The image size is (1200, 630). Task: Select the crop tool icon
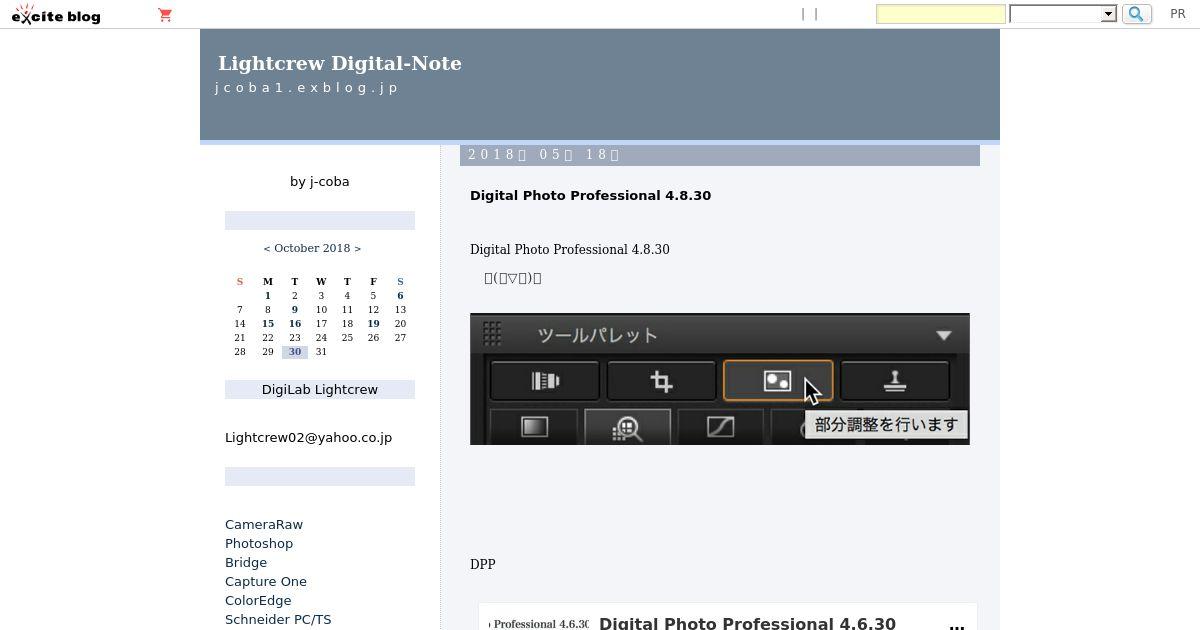click(x=661, y=381)
